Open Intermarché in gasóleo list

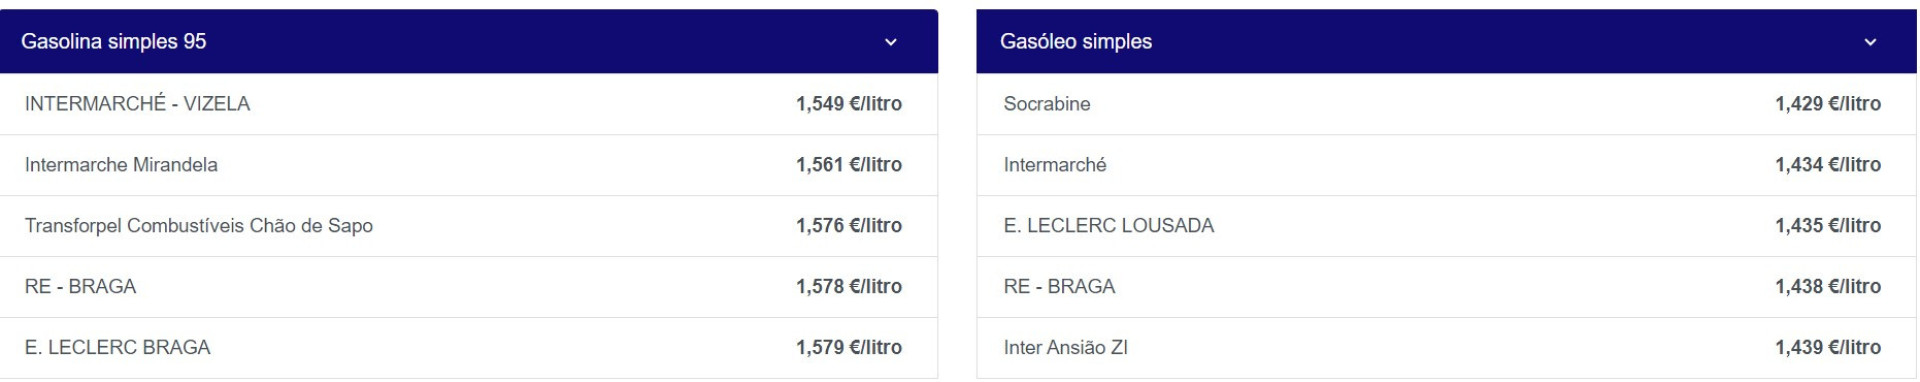[1447, 165]
